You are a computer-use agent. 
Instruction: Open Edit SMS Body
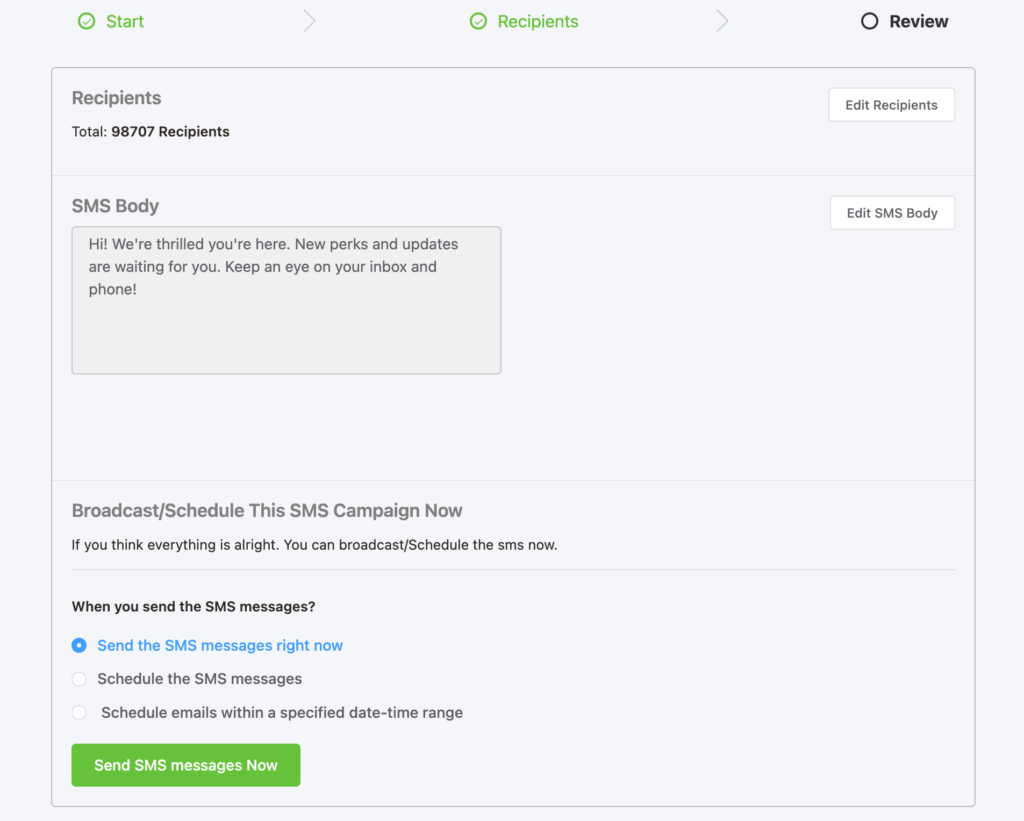click(891, 212)
